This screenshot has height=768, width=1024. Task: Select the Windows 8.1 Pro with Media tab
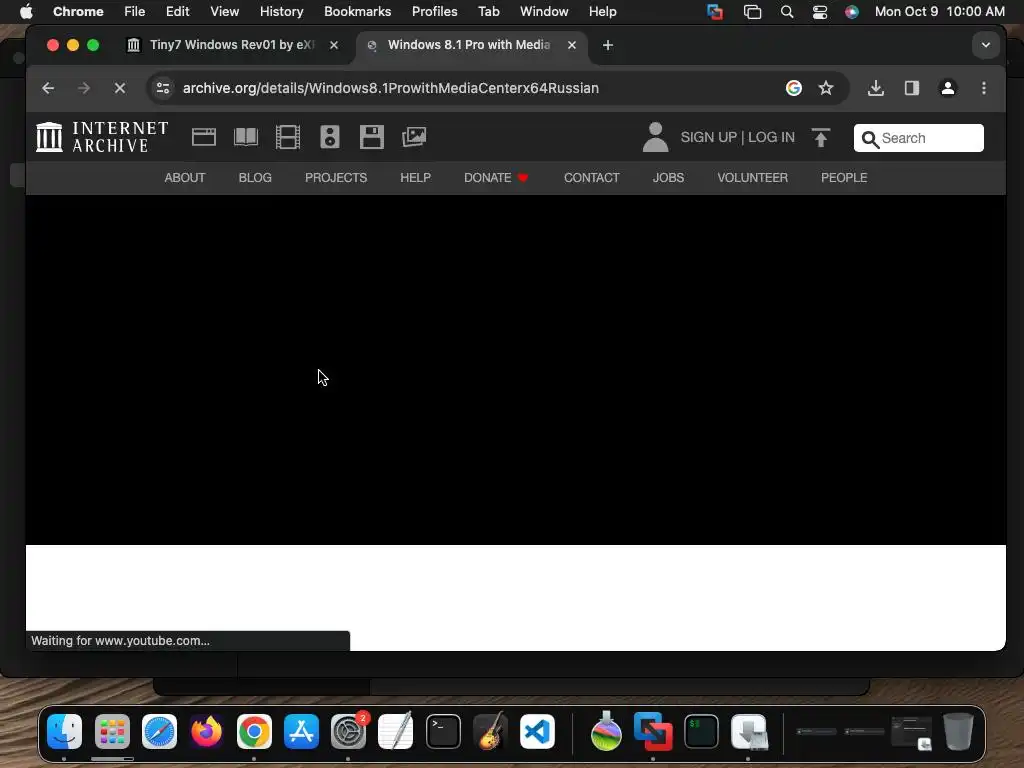470,45
